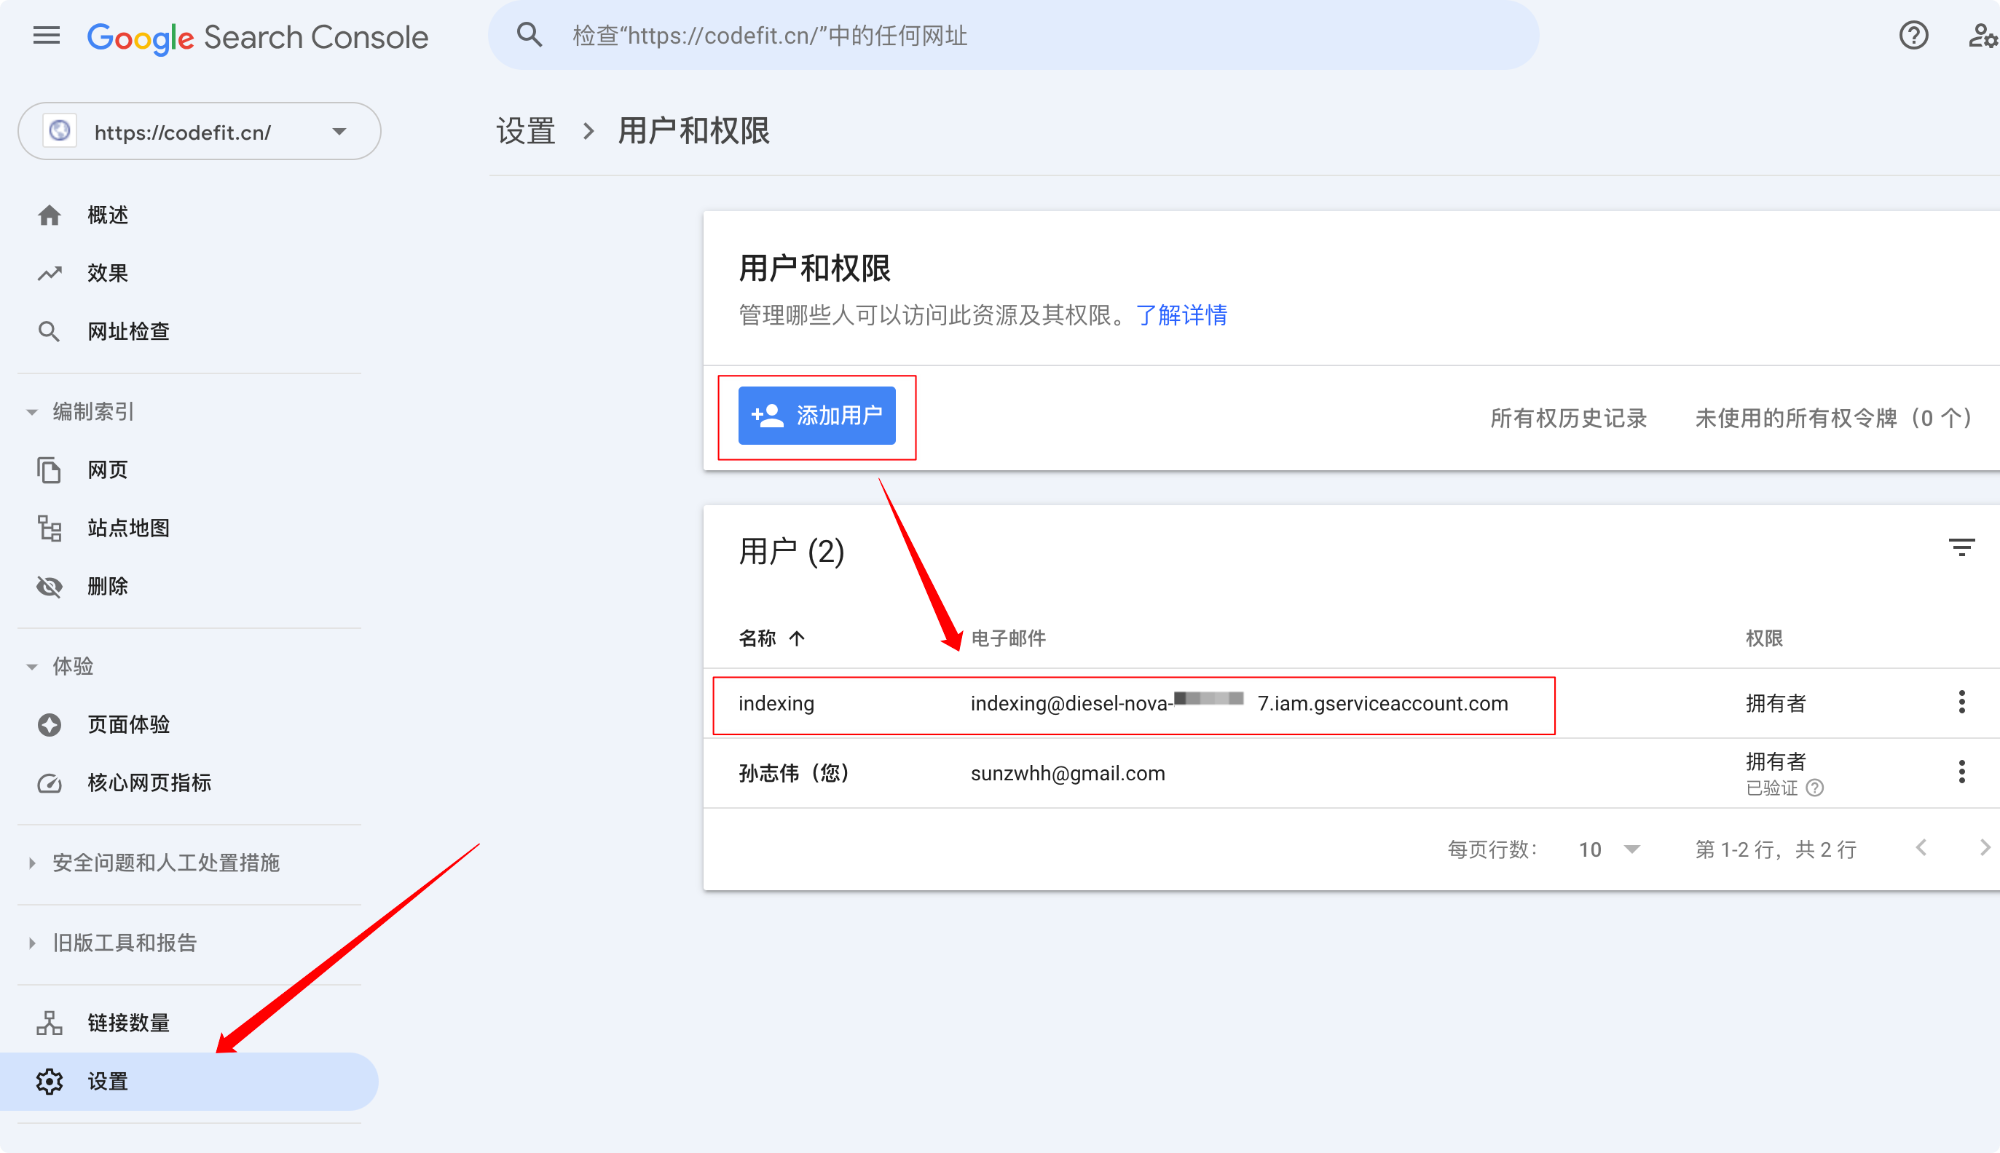Click the 电子邮件 column header

(1008, 638)
